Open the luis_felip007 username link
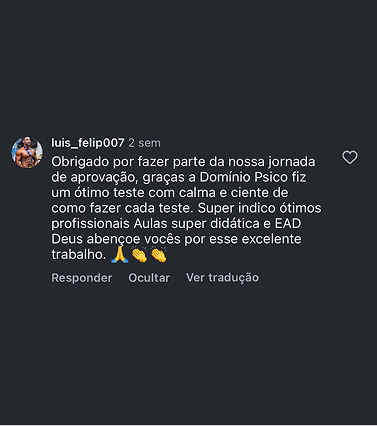Screen dimensions: 377x426 [x=88, y=143]
